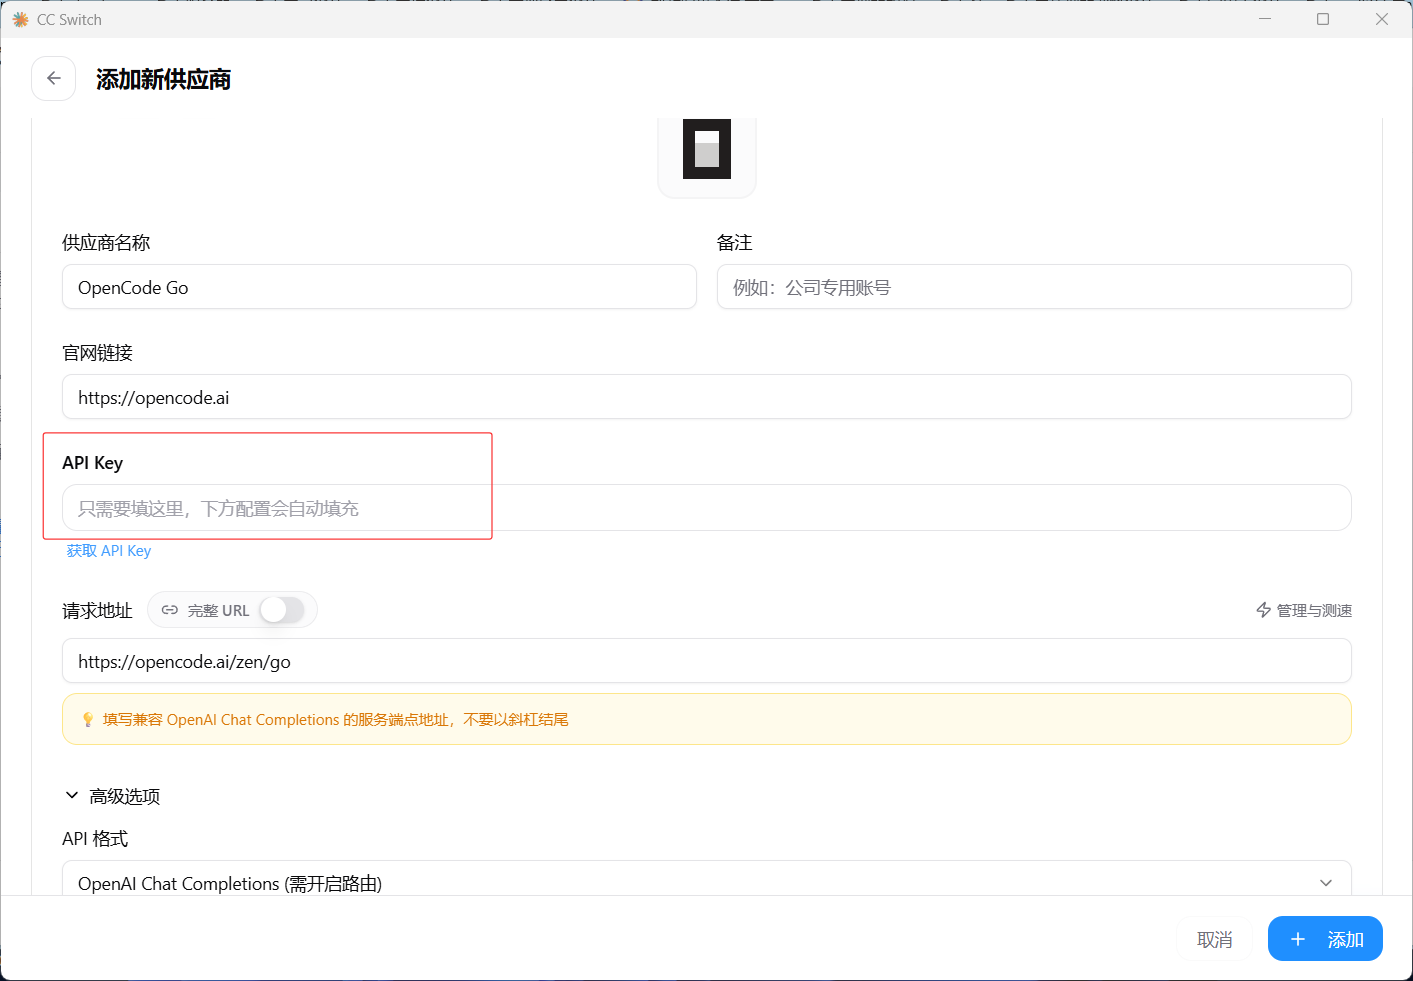This screenshot has width=1413, height=981.
Task: Click the OpenCode provider logo icon
Action: (x=707, y=149)
